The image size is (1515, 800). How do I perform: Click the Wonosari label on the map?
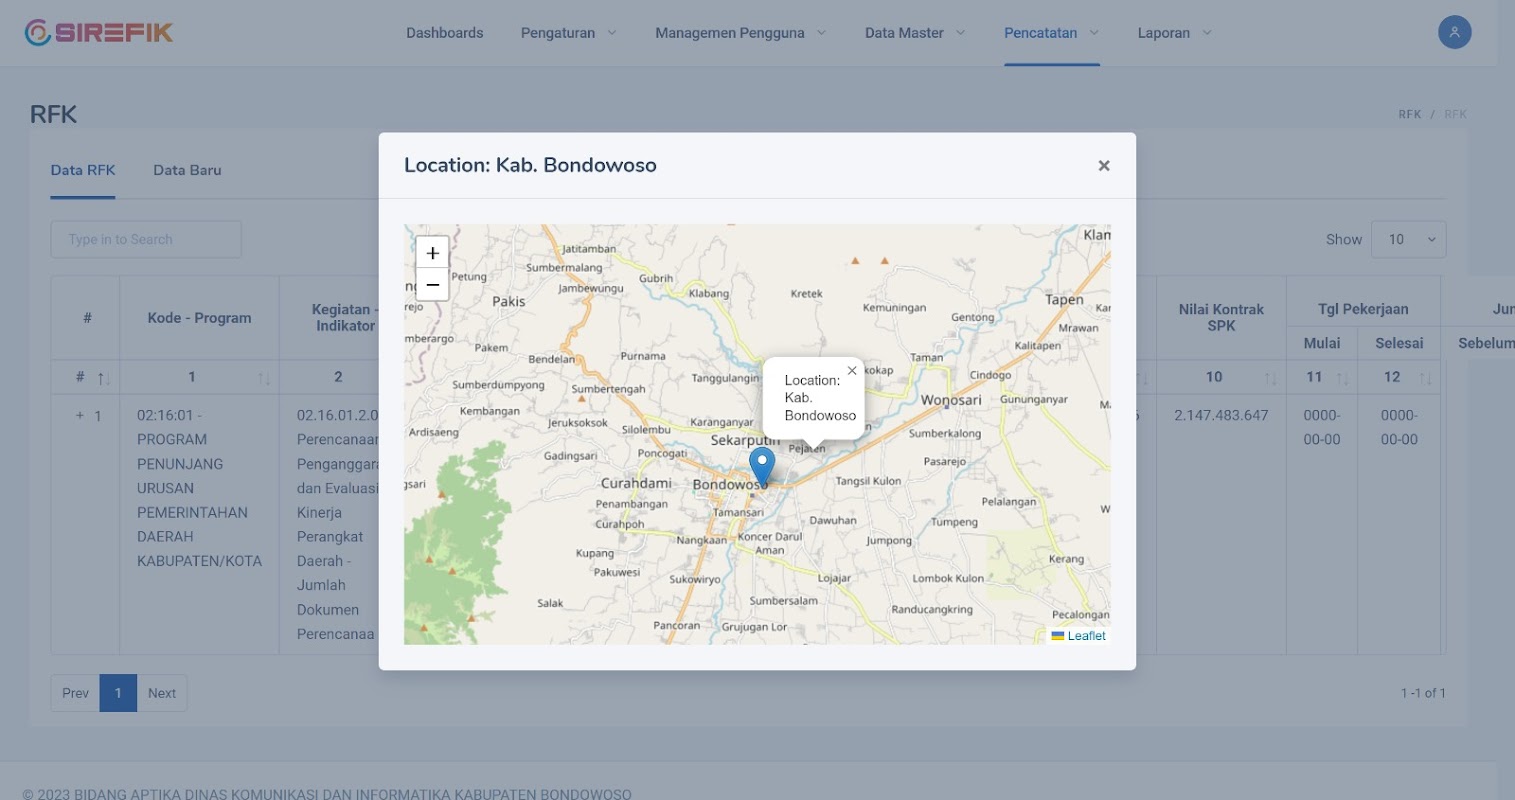point(951,400)
